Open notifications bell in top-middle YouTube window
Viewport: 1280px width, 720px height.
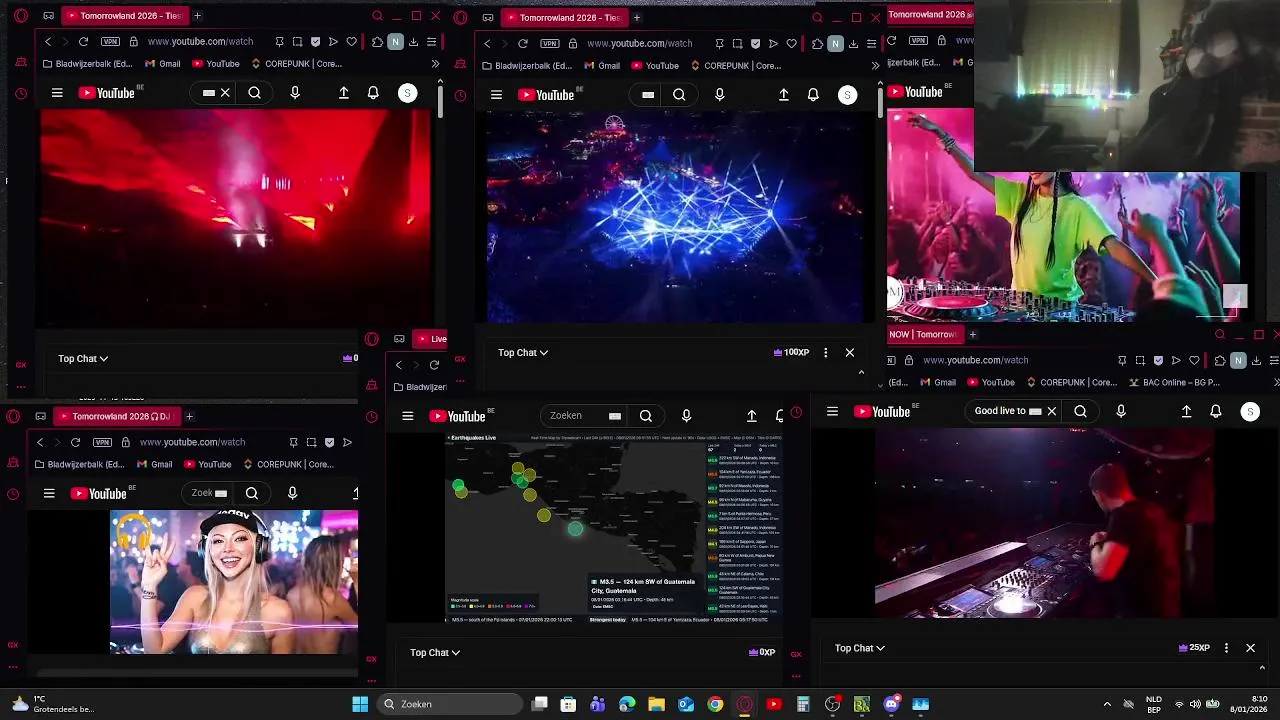pyautogui.click(x=813, y=95)
